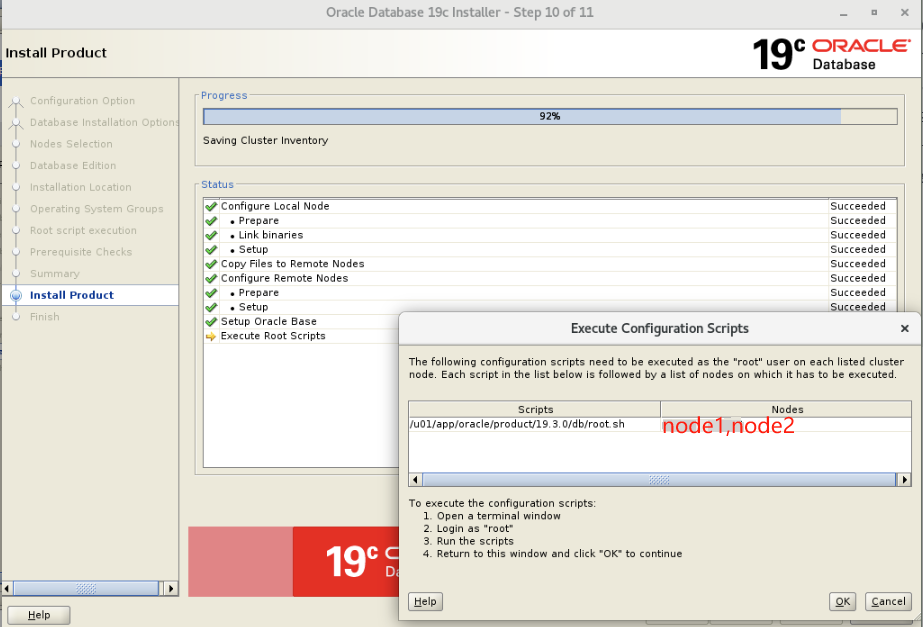Select Database Edition step
This screenshot has height=627, width=923.
pos(73,165)
